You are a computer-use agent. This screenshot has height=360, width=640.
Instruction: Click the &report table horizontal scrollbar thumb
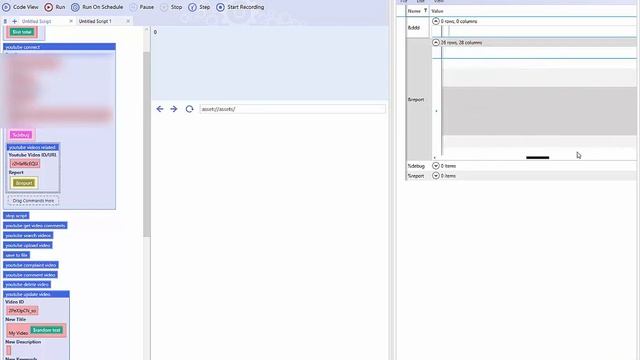point(538,158)
